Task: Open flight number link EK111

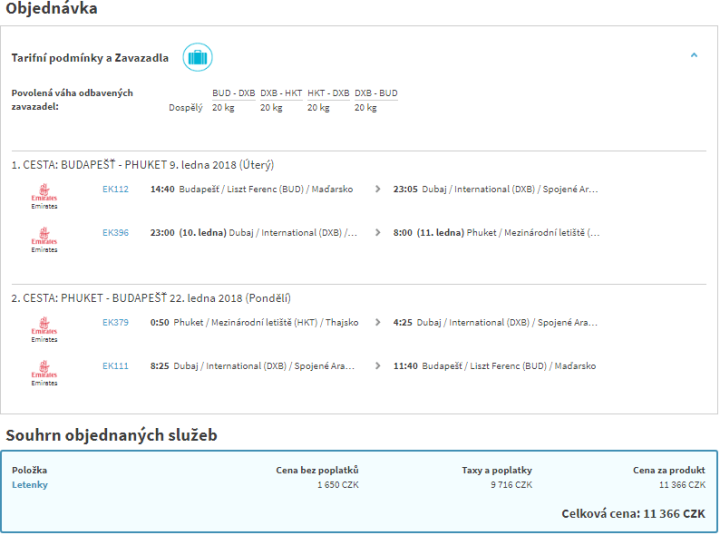Action: [x=115, y=366]
